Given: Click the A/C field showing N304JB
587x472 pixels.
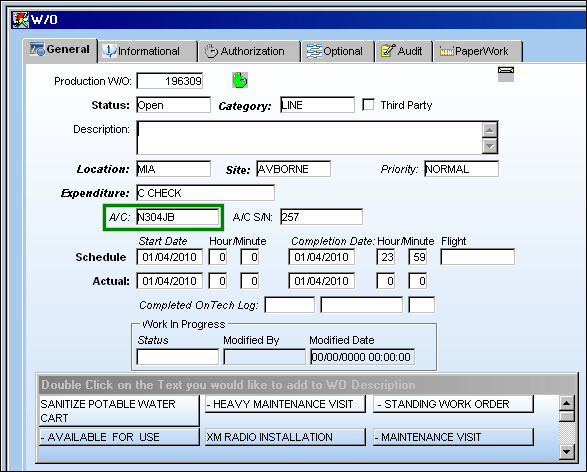Looking at the screenshot, I should [x=178, y=217].
